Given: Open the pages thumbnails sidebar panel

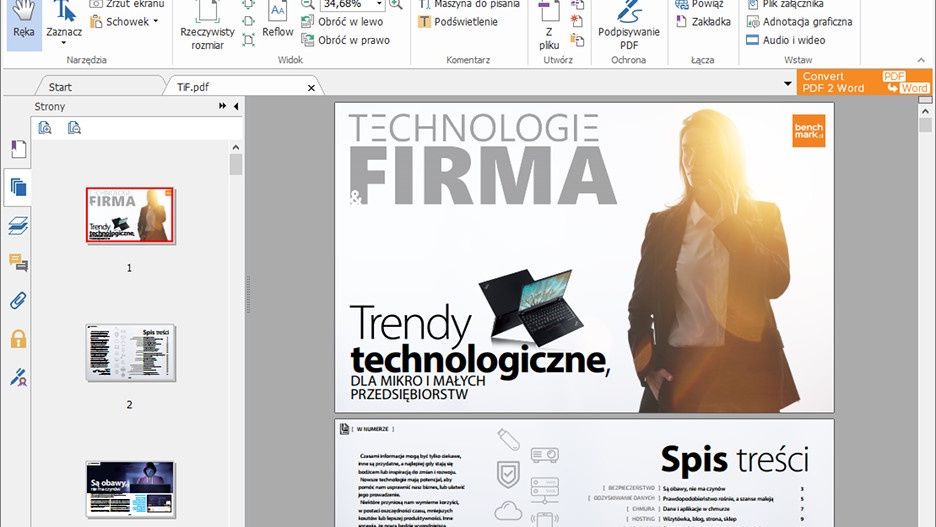Looking at the screenshot, I should pos(19,187).
